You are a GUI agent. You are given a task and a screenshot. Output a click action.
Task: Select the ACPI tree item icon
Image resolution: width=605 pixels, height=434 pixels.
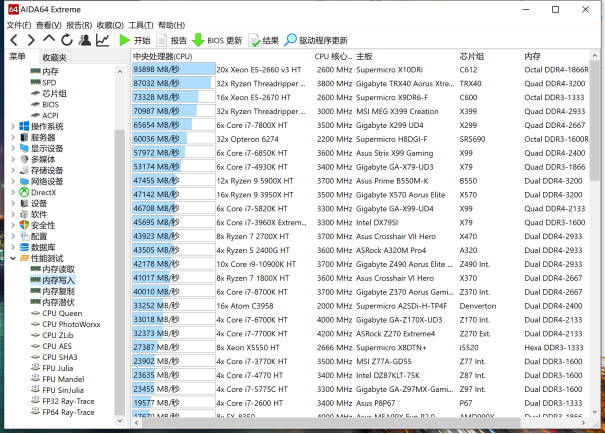35,115
